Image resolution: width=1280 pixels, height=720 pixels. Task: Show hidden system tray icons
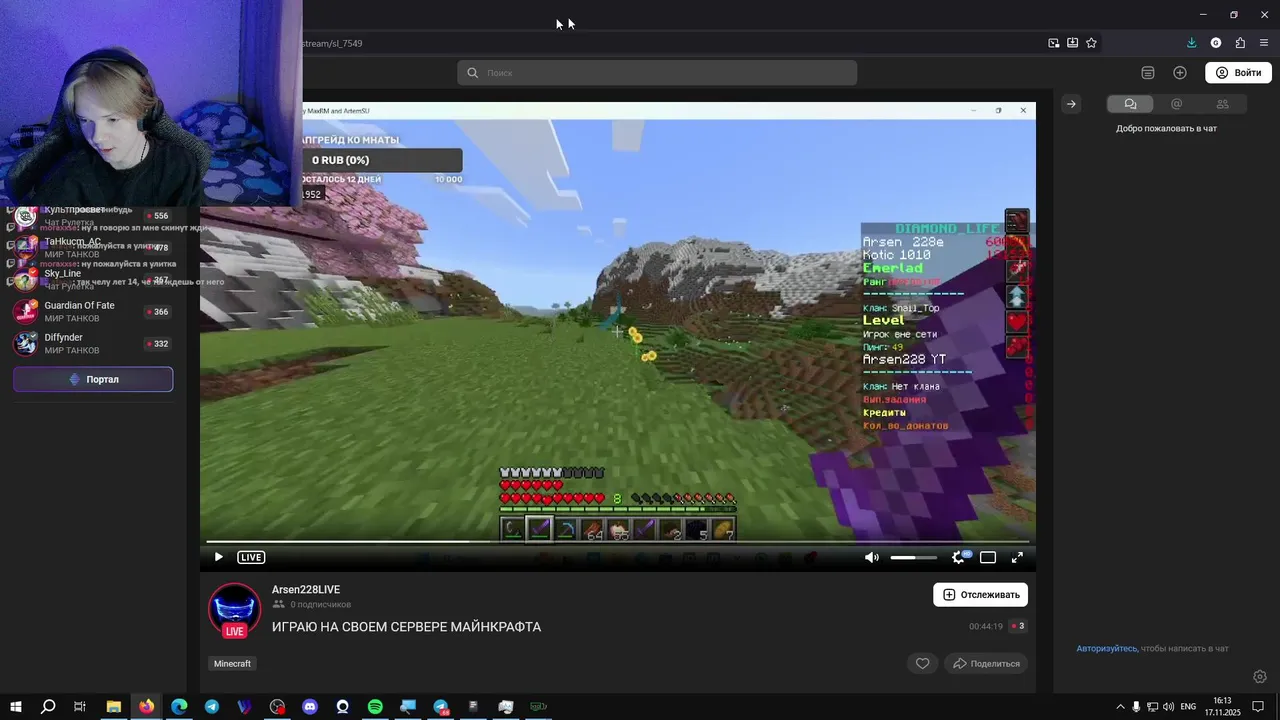(1120, 707)
